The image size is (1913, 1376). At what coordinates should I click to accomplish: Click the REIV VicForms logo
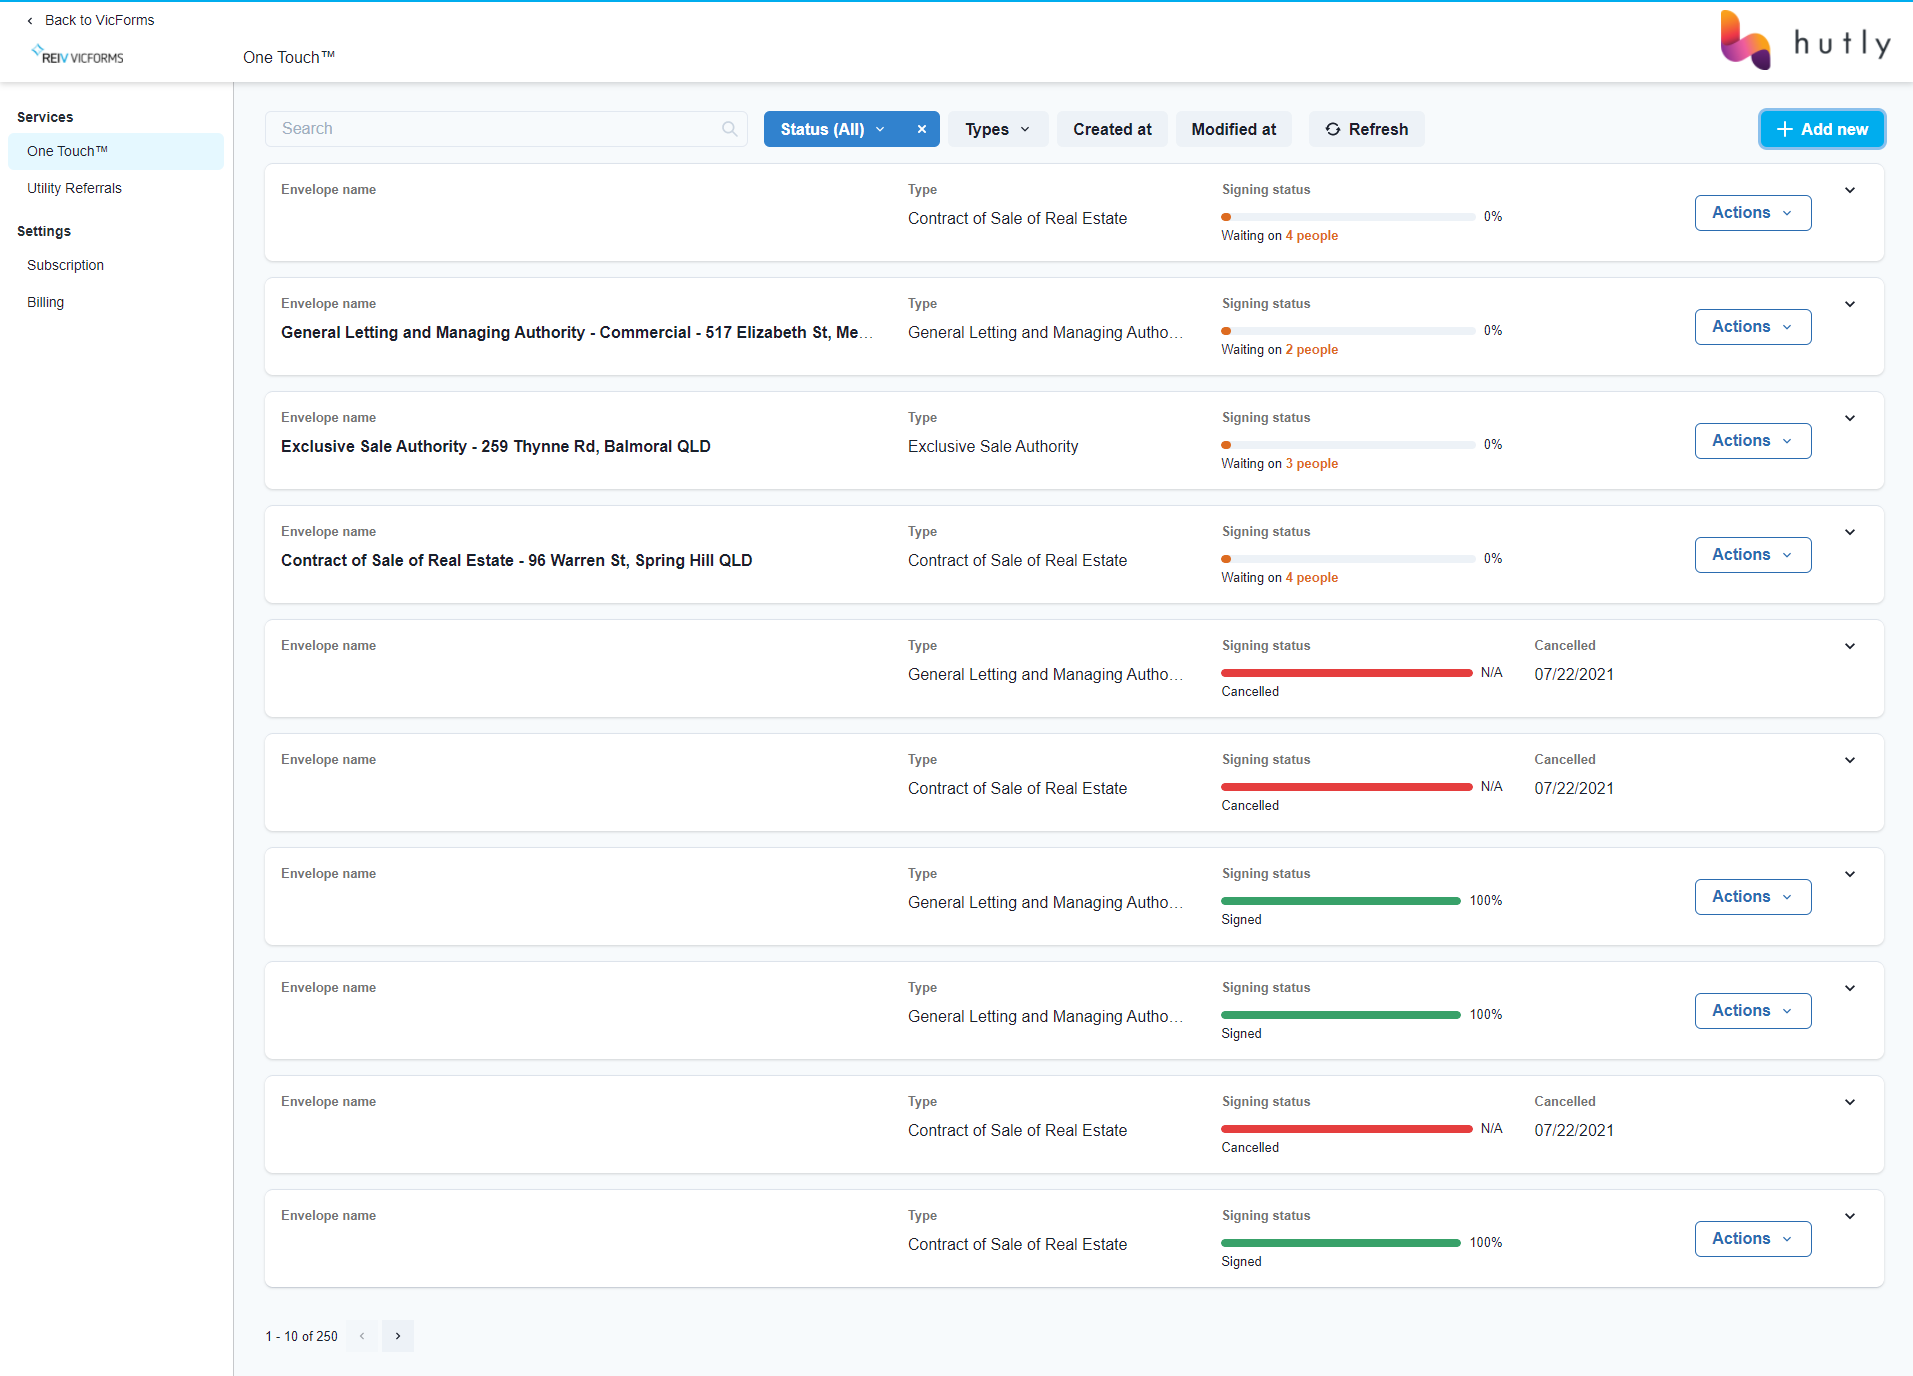pyautogui.click(x=78, y=56)
